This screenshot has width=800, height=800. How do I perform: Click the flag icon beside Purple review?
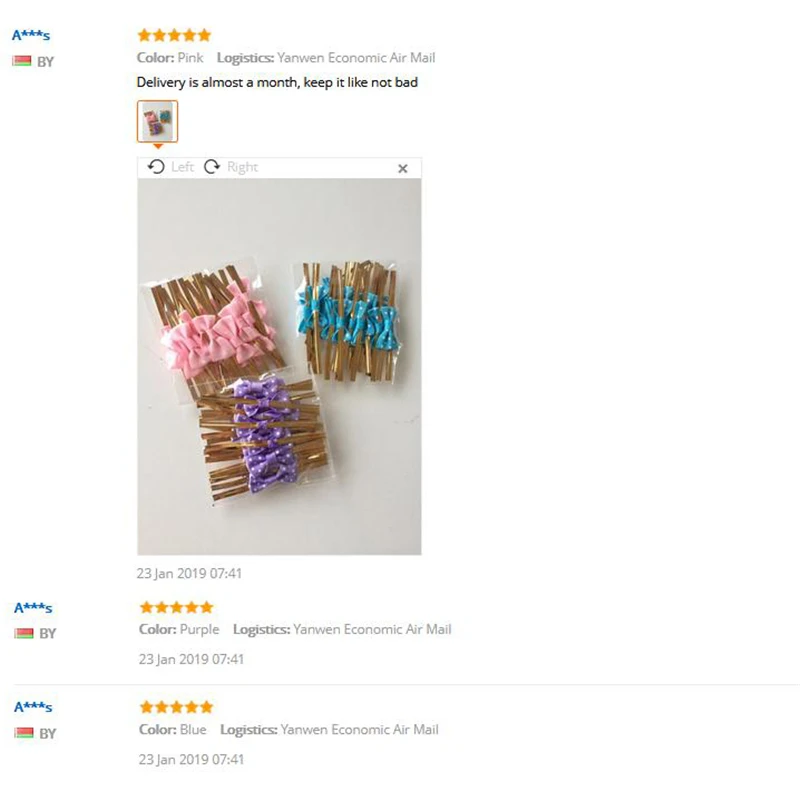[x=23, y=633]
